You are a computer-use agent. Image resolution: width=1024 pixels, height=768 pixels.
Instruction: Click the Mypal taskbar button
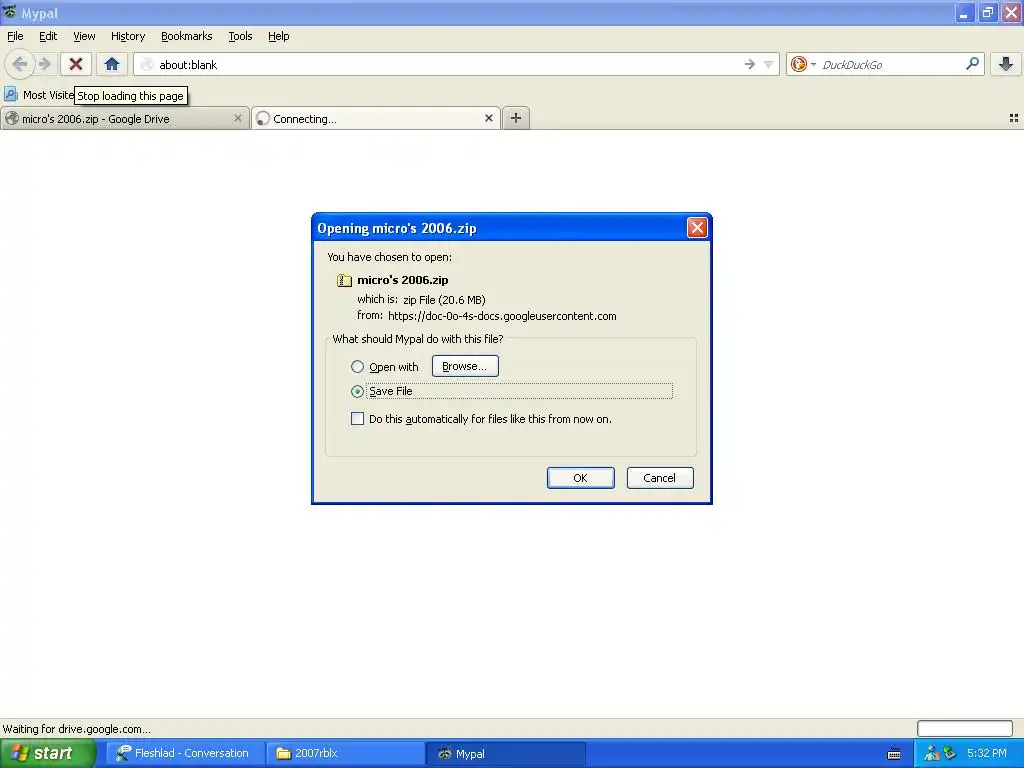(x=505, y=754)
